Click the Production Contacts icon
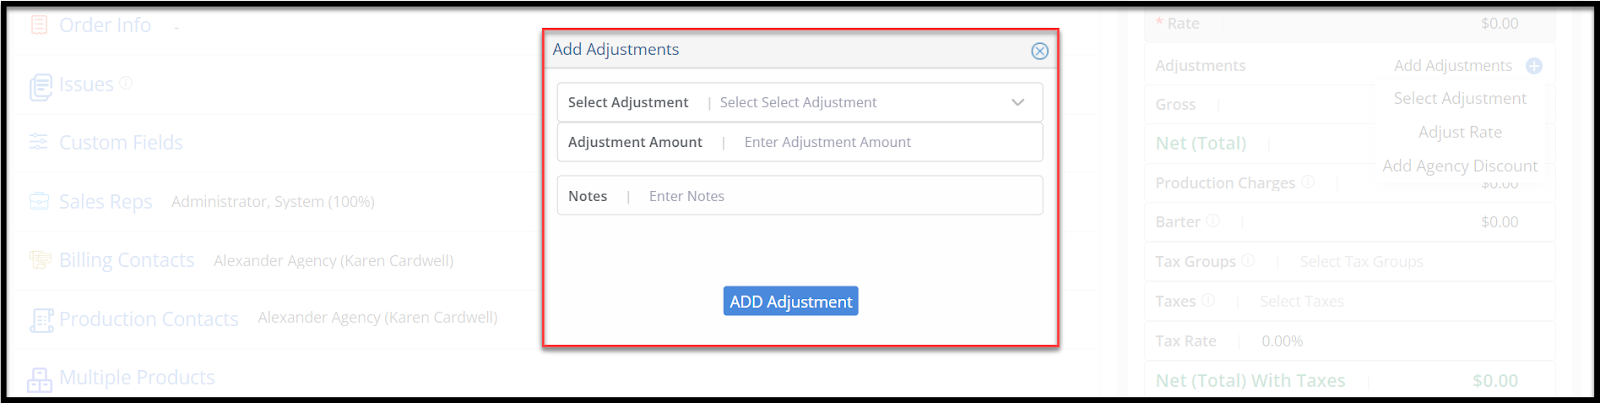Image resolution: width=1600 pixels, height=403 pixels. pos(41,320)
